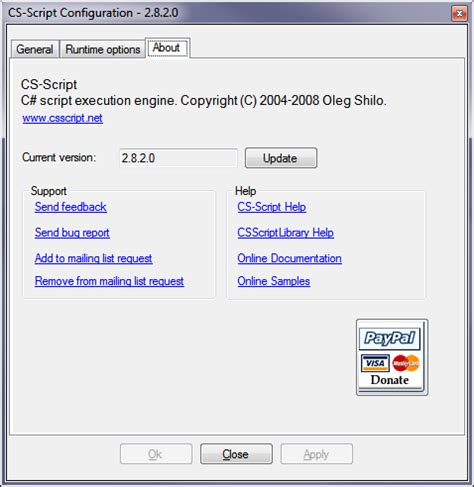This screenshot has height=487, width=474.
Task: Open the www.csscript.net link
Action: pos(63,118)
